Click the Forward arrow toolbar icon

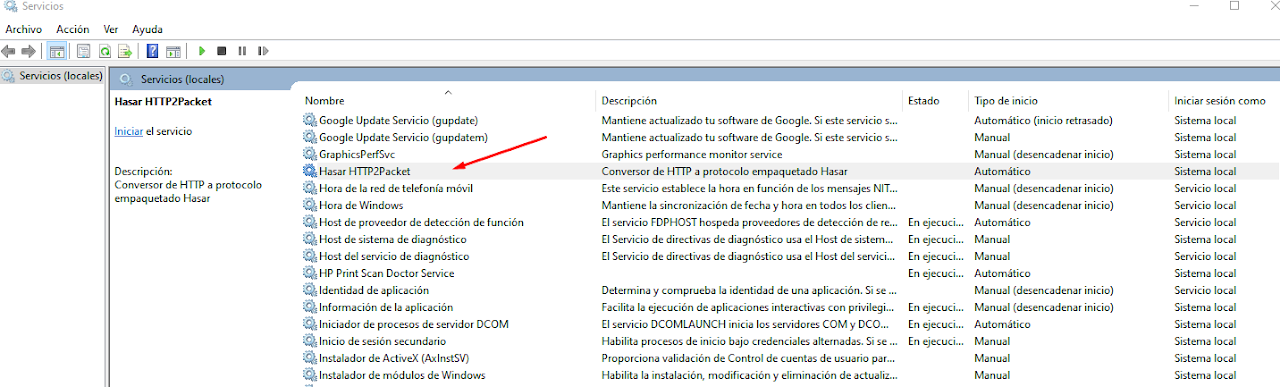click(x=28, y=51)
